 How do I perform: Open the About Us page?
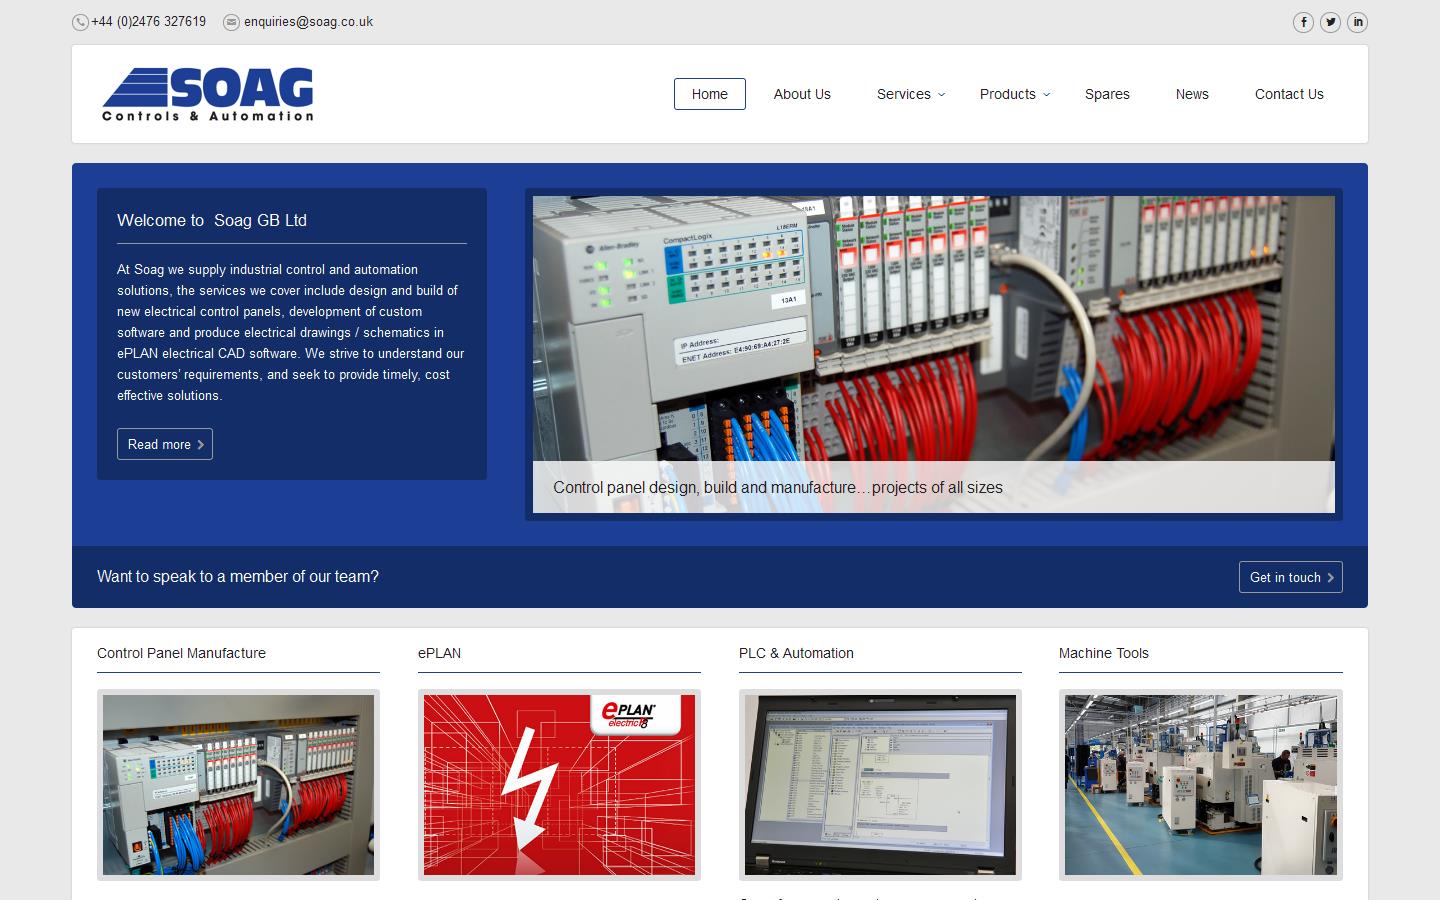[x=802, y=94]
